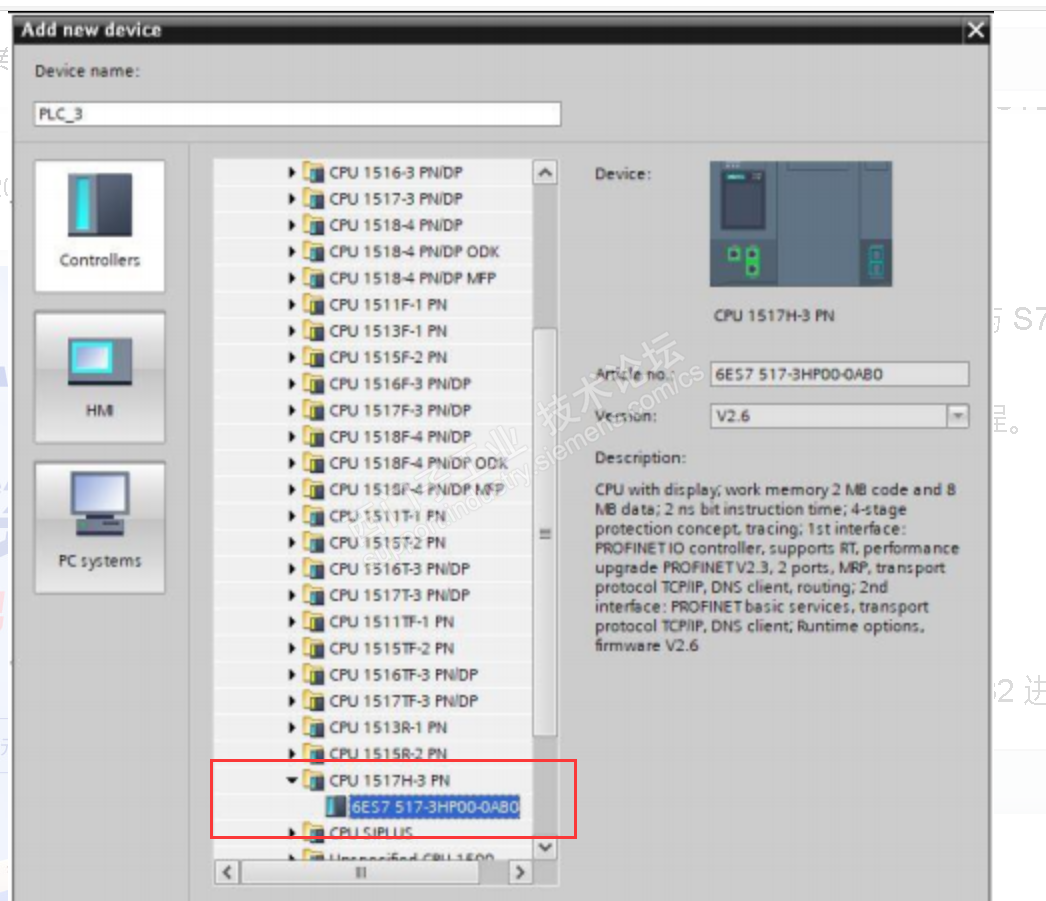The image size is (1046, 901).
Task: Click CPU 1517F-3 PN/DP folder icon
Action: point(314,410)
